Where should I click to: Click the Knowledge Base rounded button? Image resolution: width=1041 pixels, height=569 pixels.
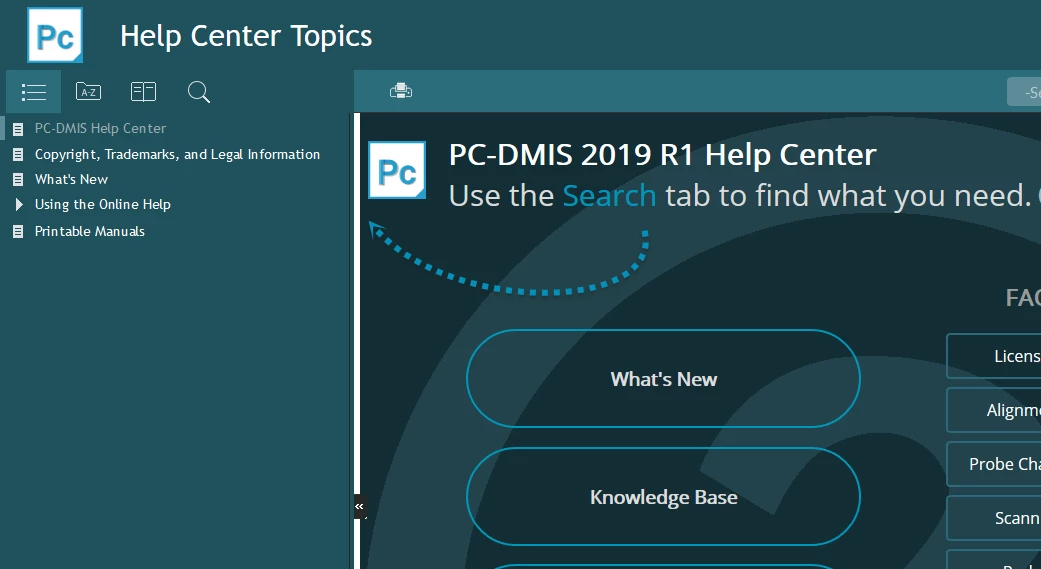pos(663,497)
